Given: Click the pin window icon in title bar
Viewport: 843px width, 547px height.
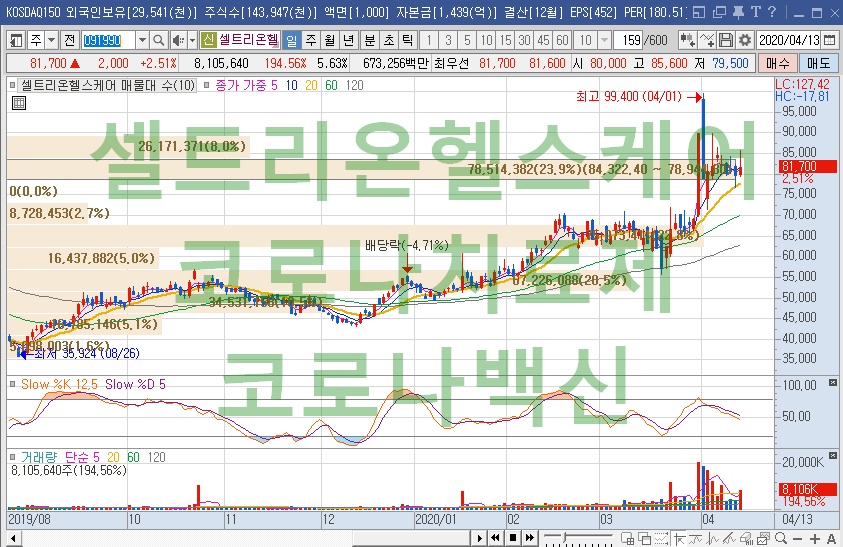Looking at the screenshot, I should pos(738,12).
